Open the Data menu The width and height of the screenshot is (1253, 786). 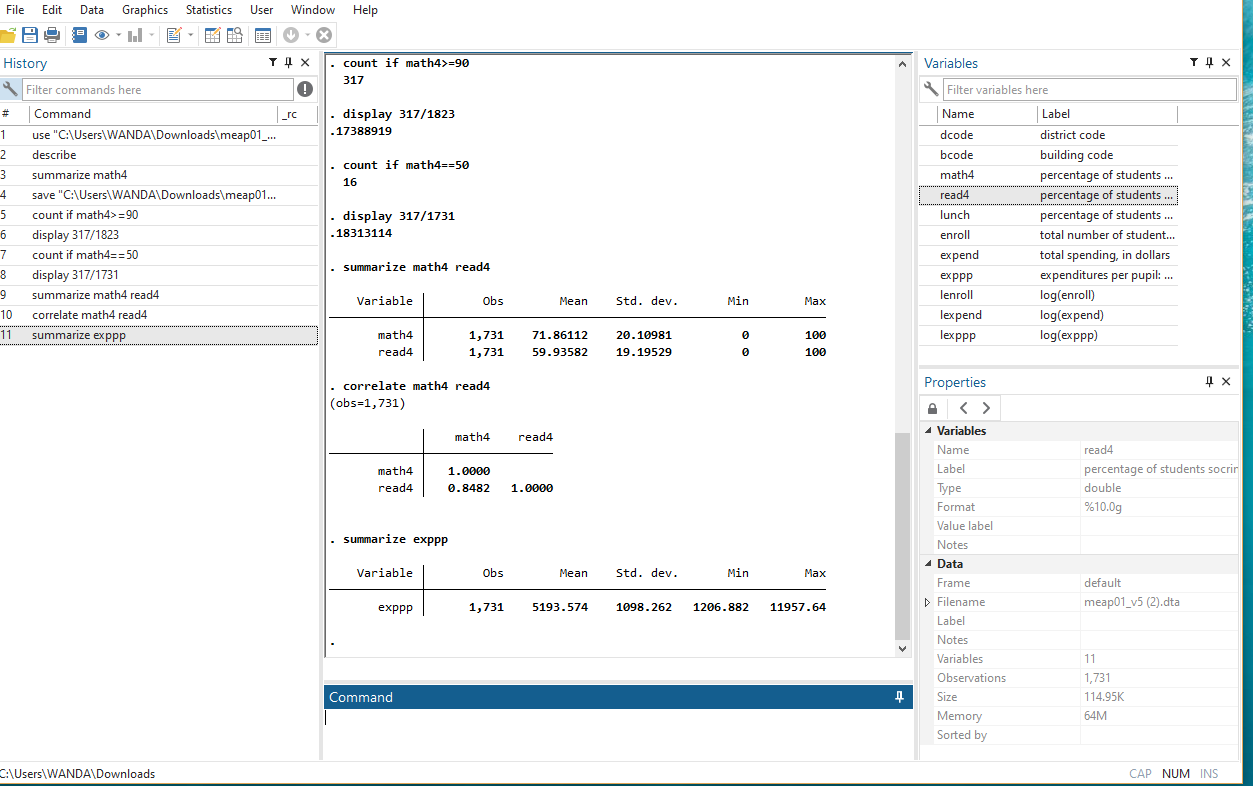tap(92, 10)
